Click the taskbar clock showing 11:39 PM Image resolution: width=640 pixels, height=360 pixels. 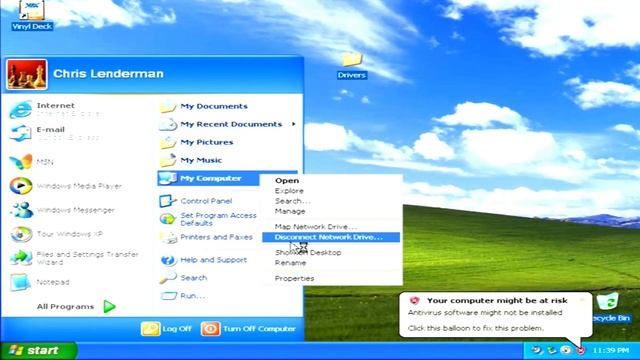pyautogui.click(x=611, y=351)
